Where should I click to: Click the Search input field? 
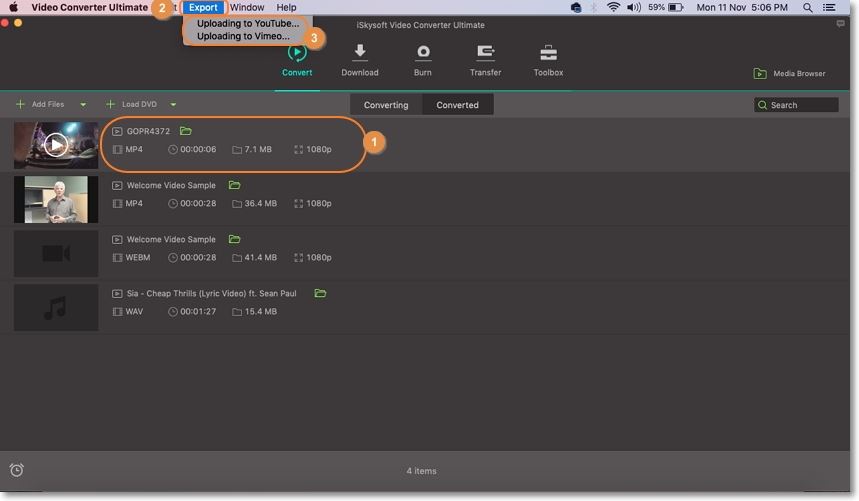tap(801, 105)
